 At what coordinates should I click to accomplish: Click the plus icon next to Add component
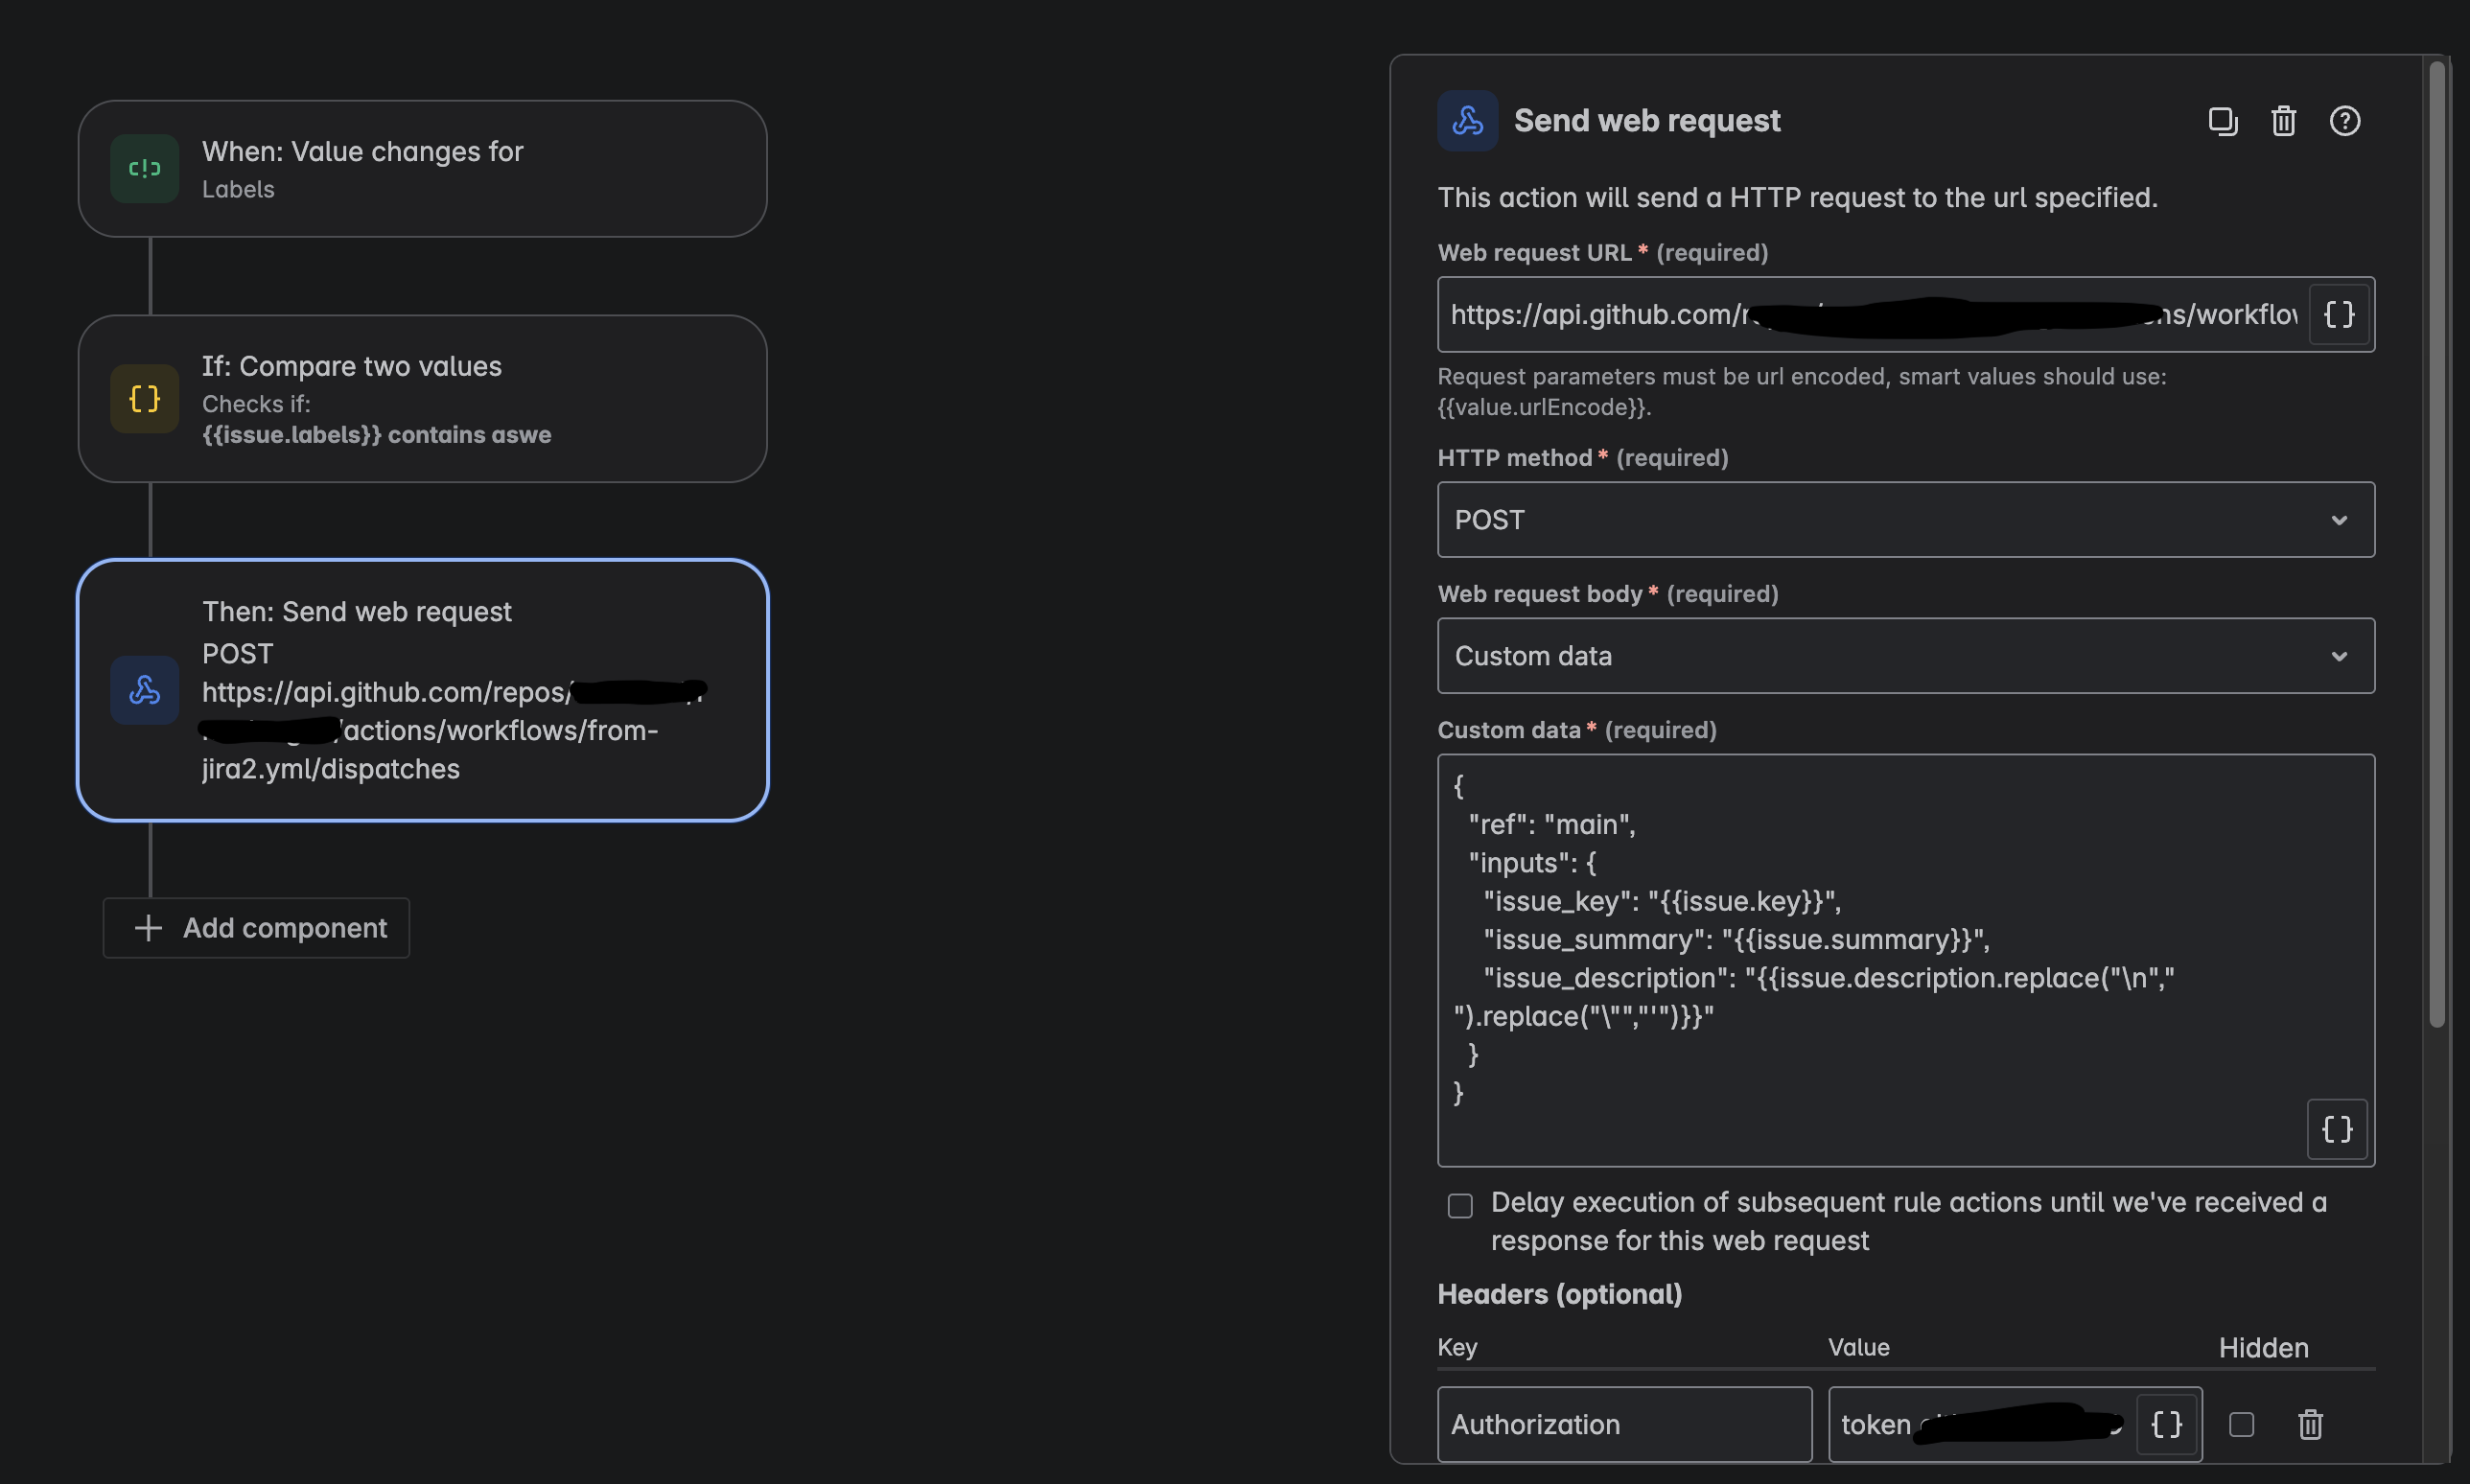[x=147, y=928]
